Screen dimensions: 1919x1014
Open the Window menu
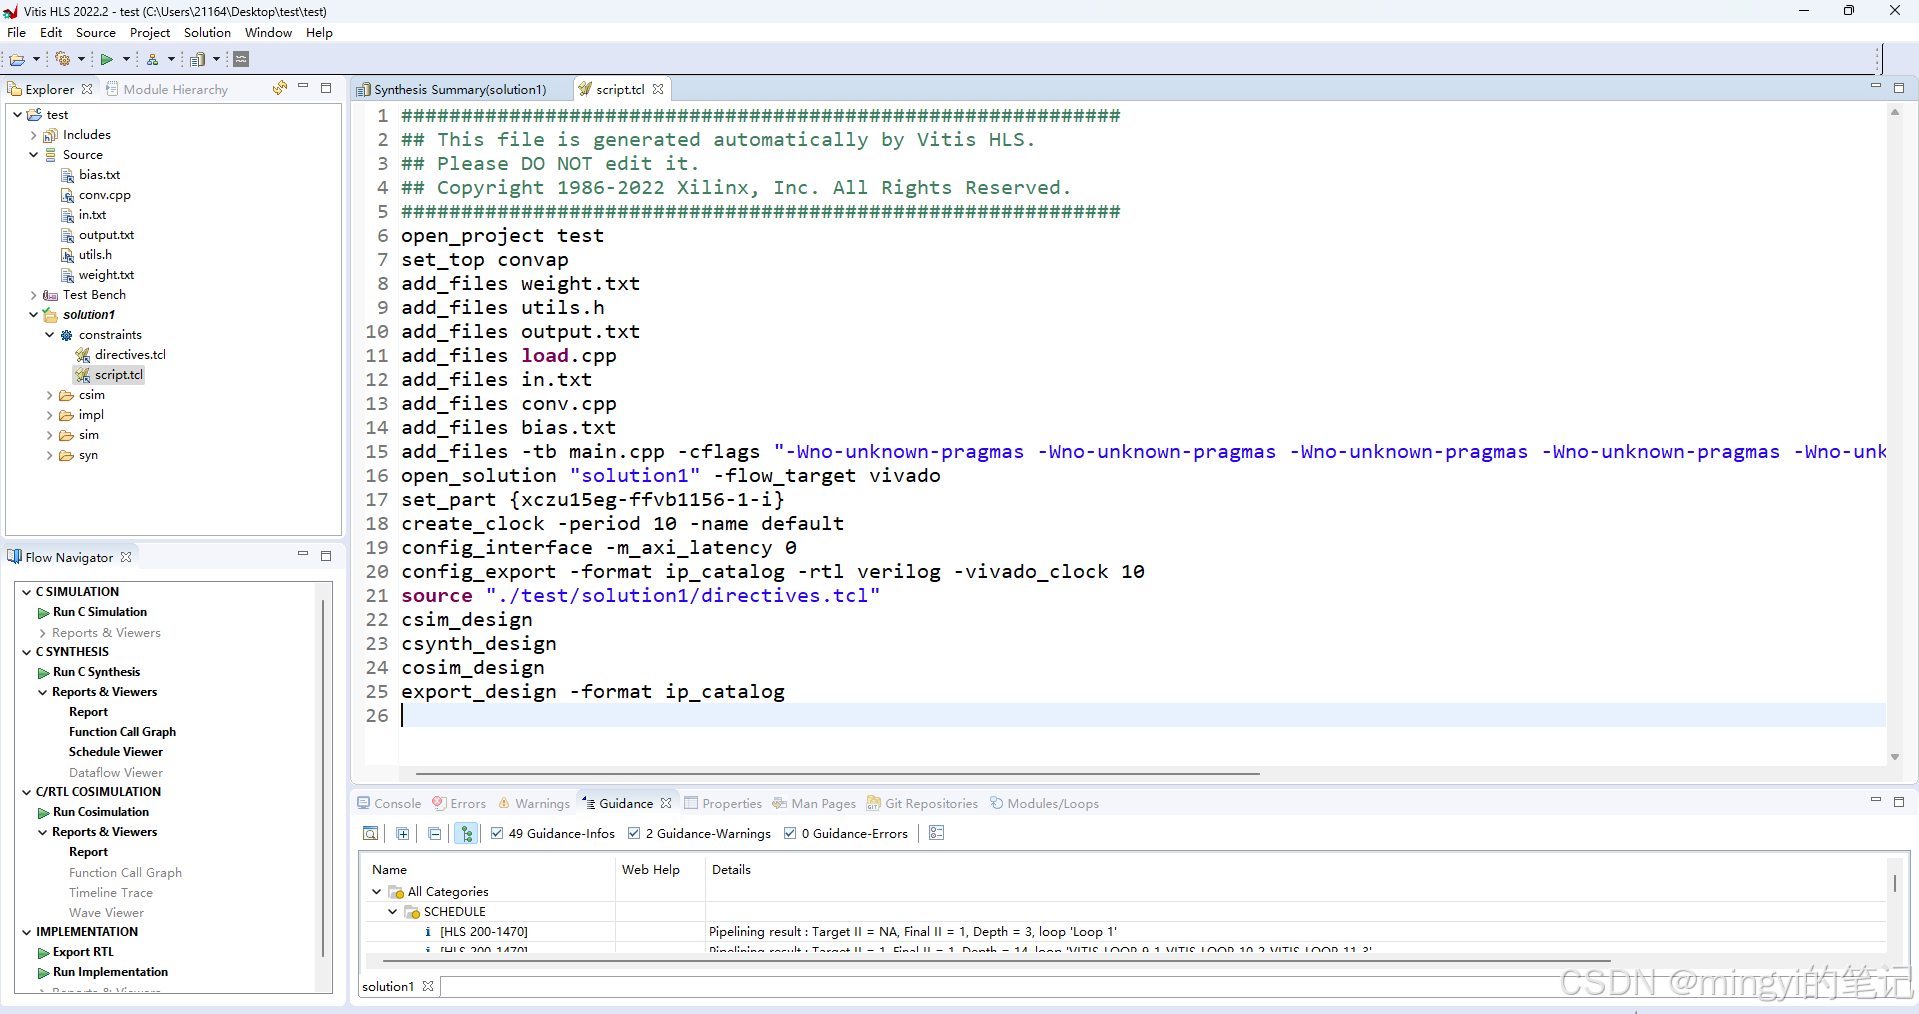(267, 32)
